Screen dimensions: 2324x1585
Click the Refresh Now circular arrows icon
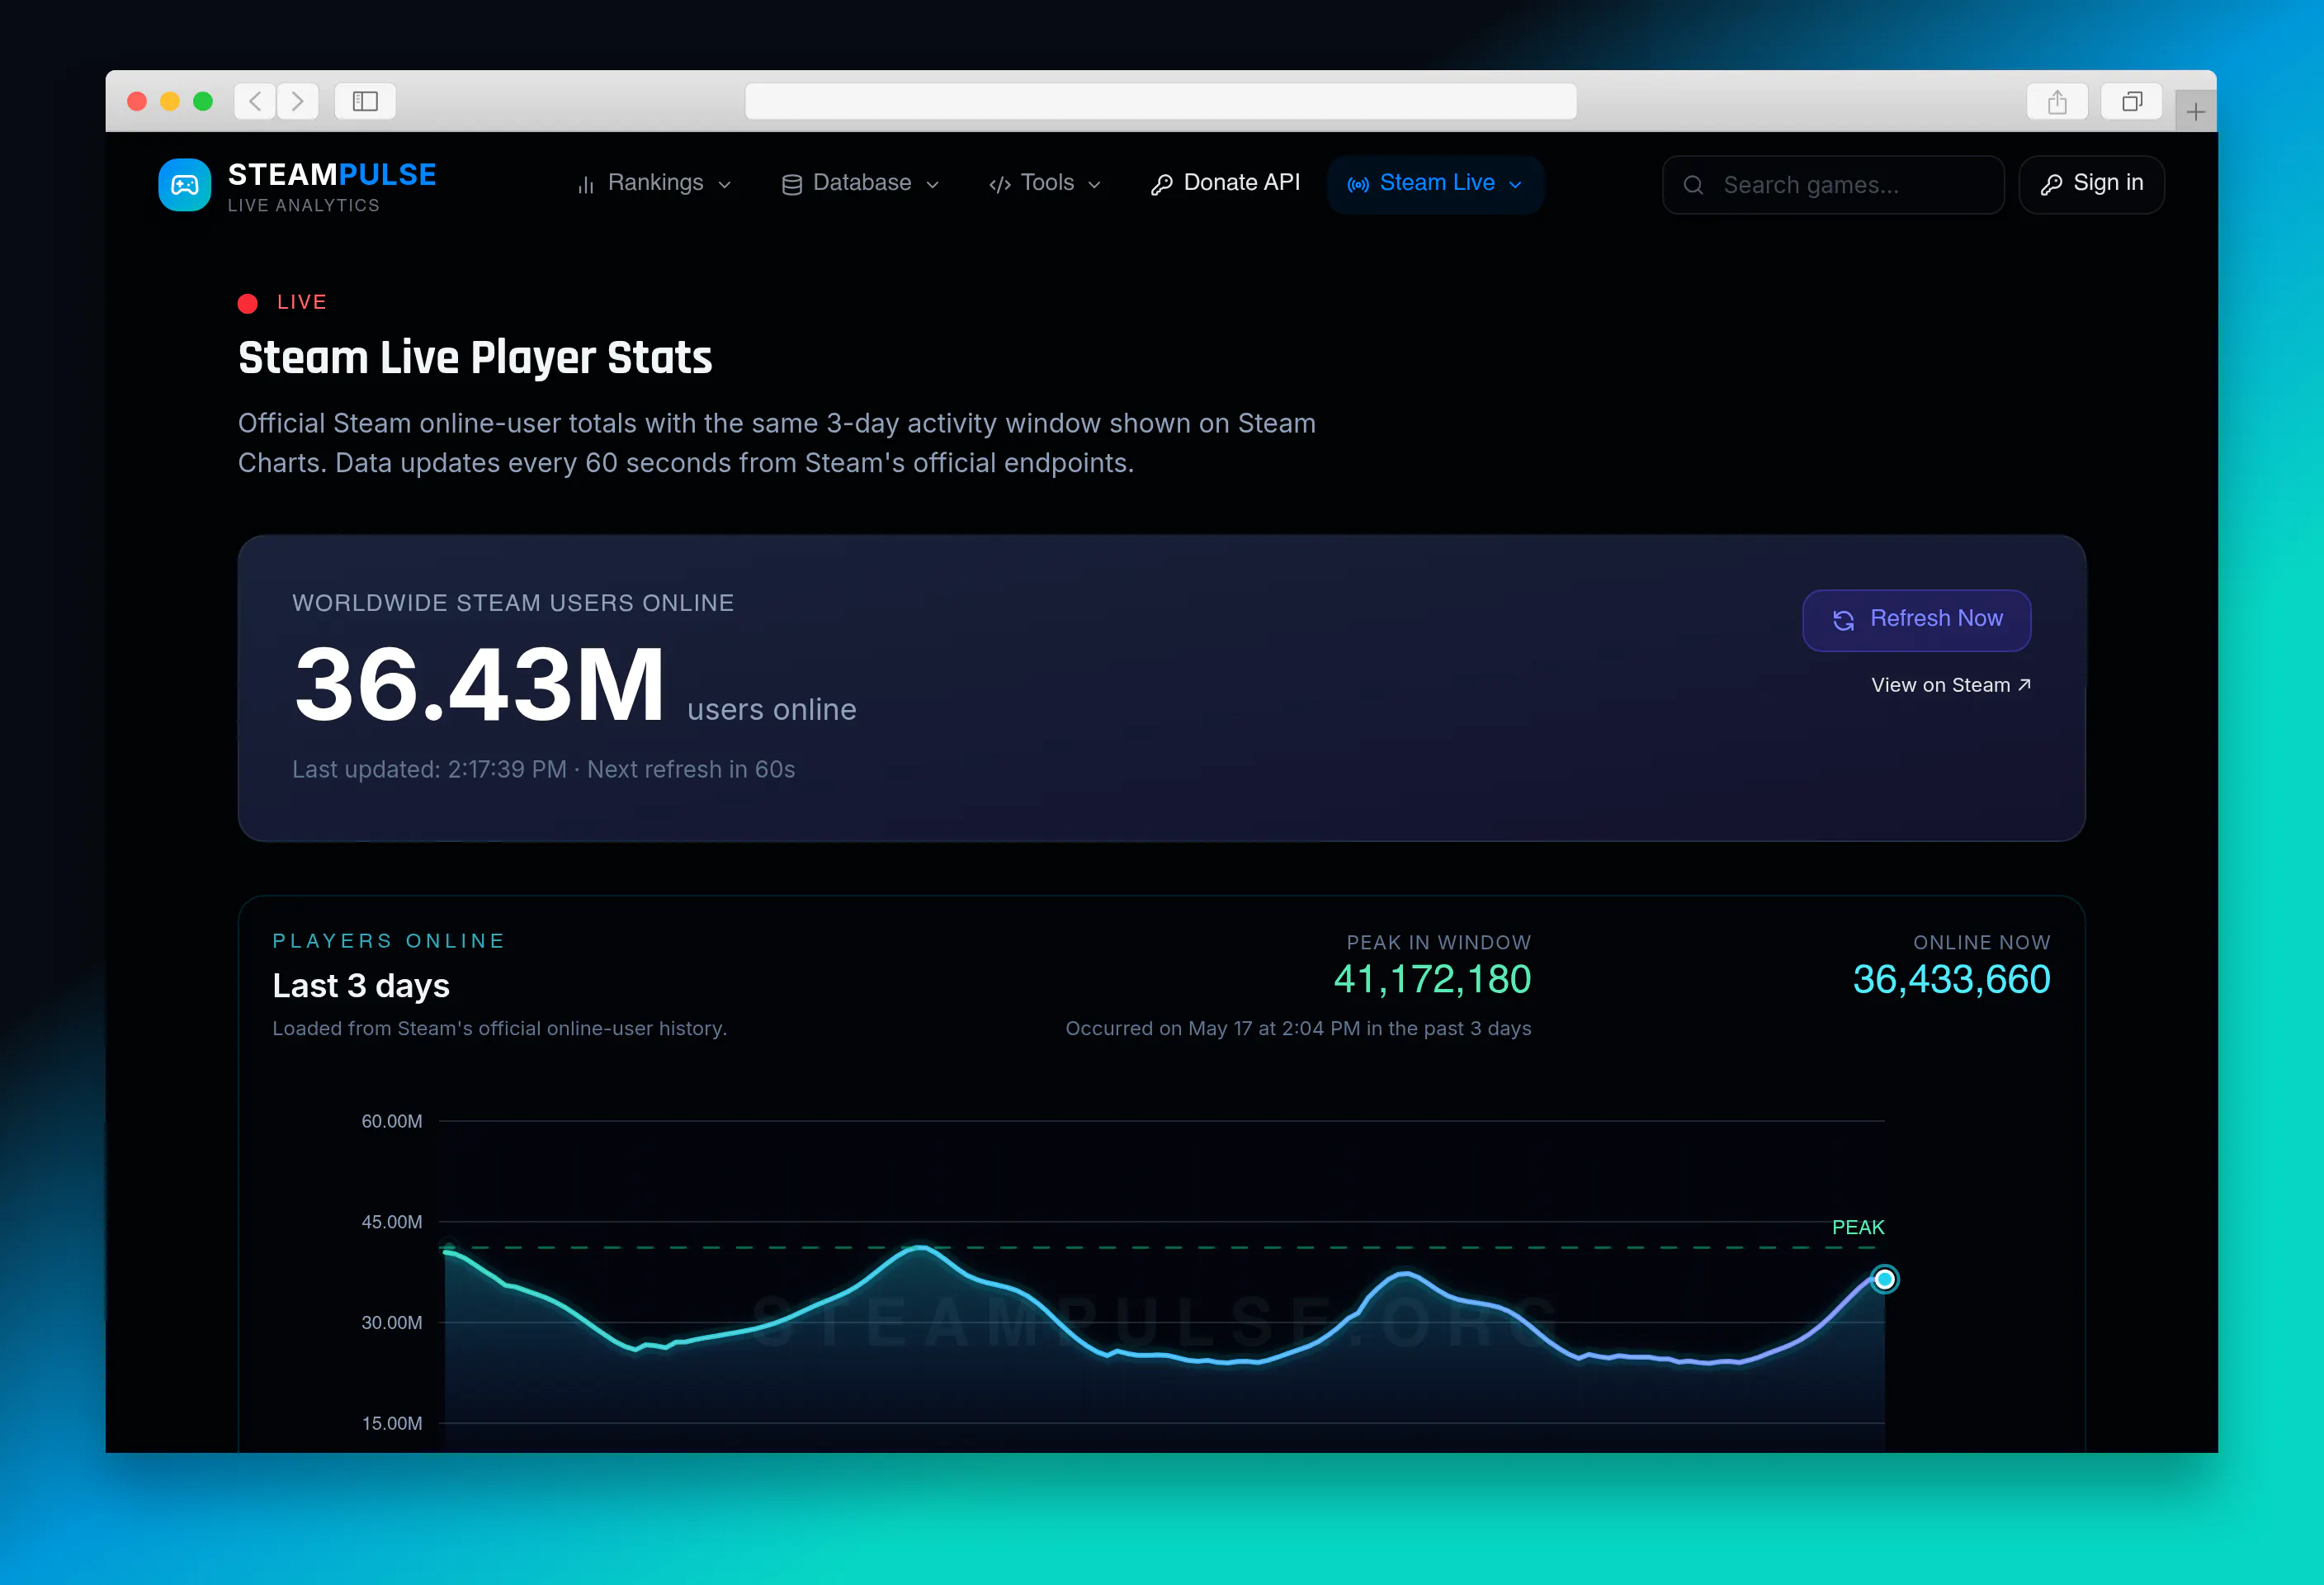pos(1843,620)
